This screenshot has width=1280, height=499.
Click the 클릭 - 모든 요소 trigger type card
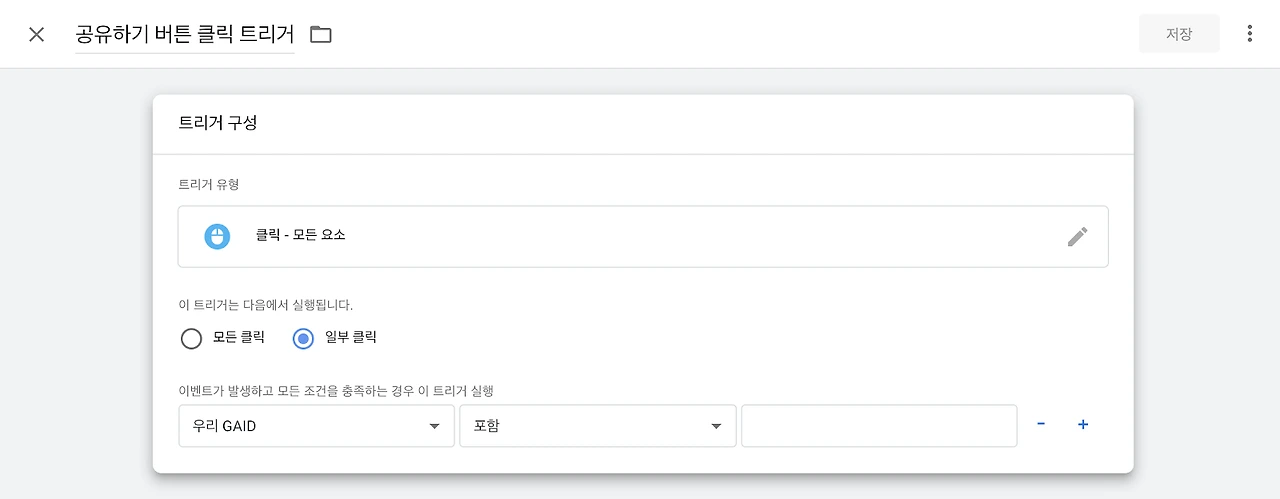(642, 237)
